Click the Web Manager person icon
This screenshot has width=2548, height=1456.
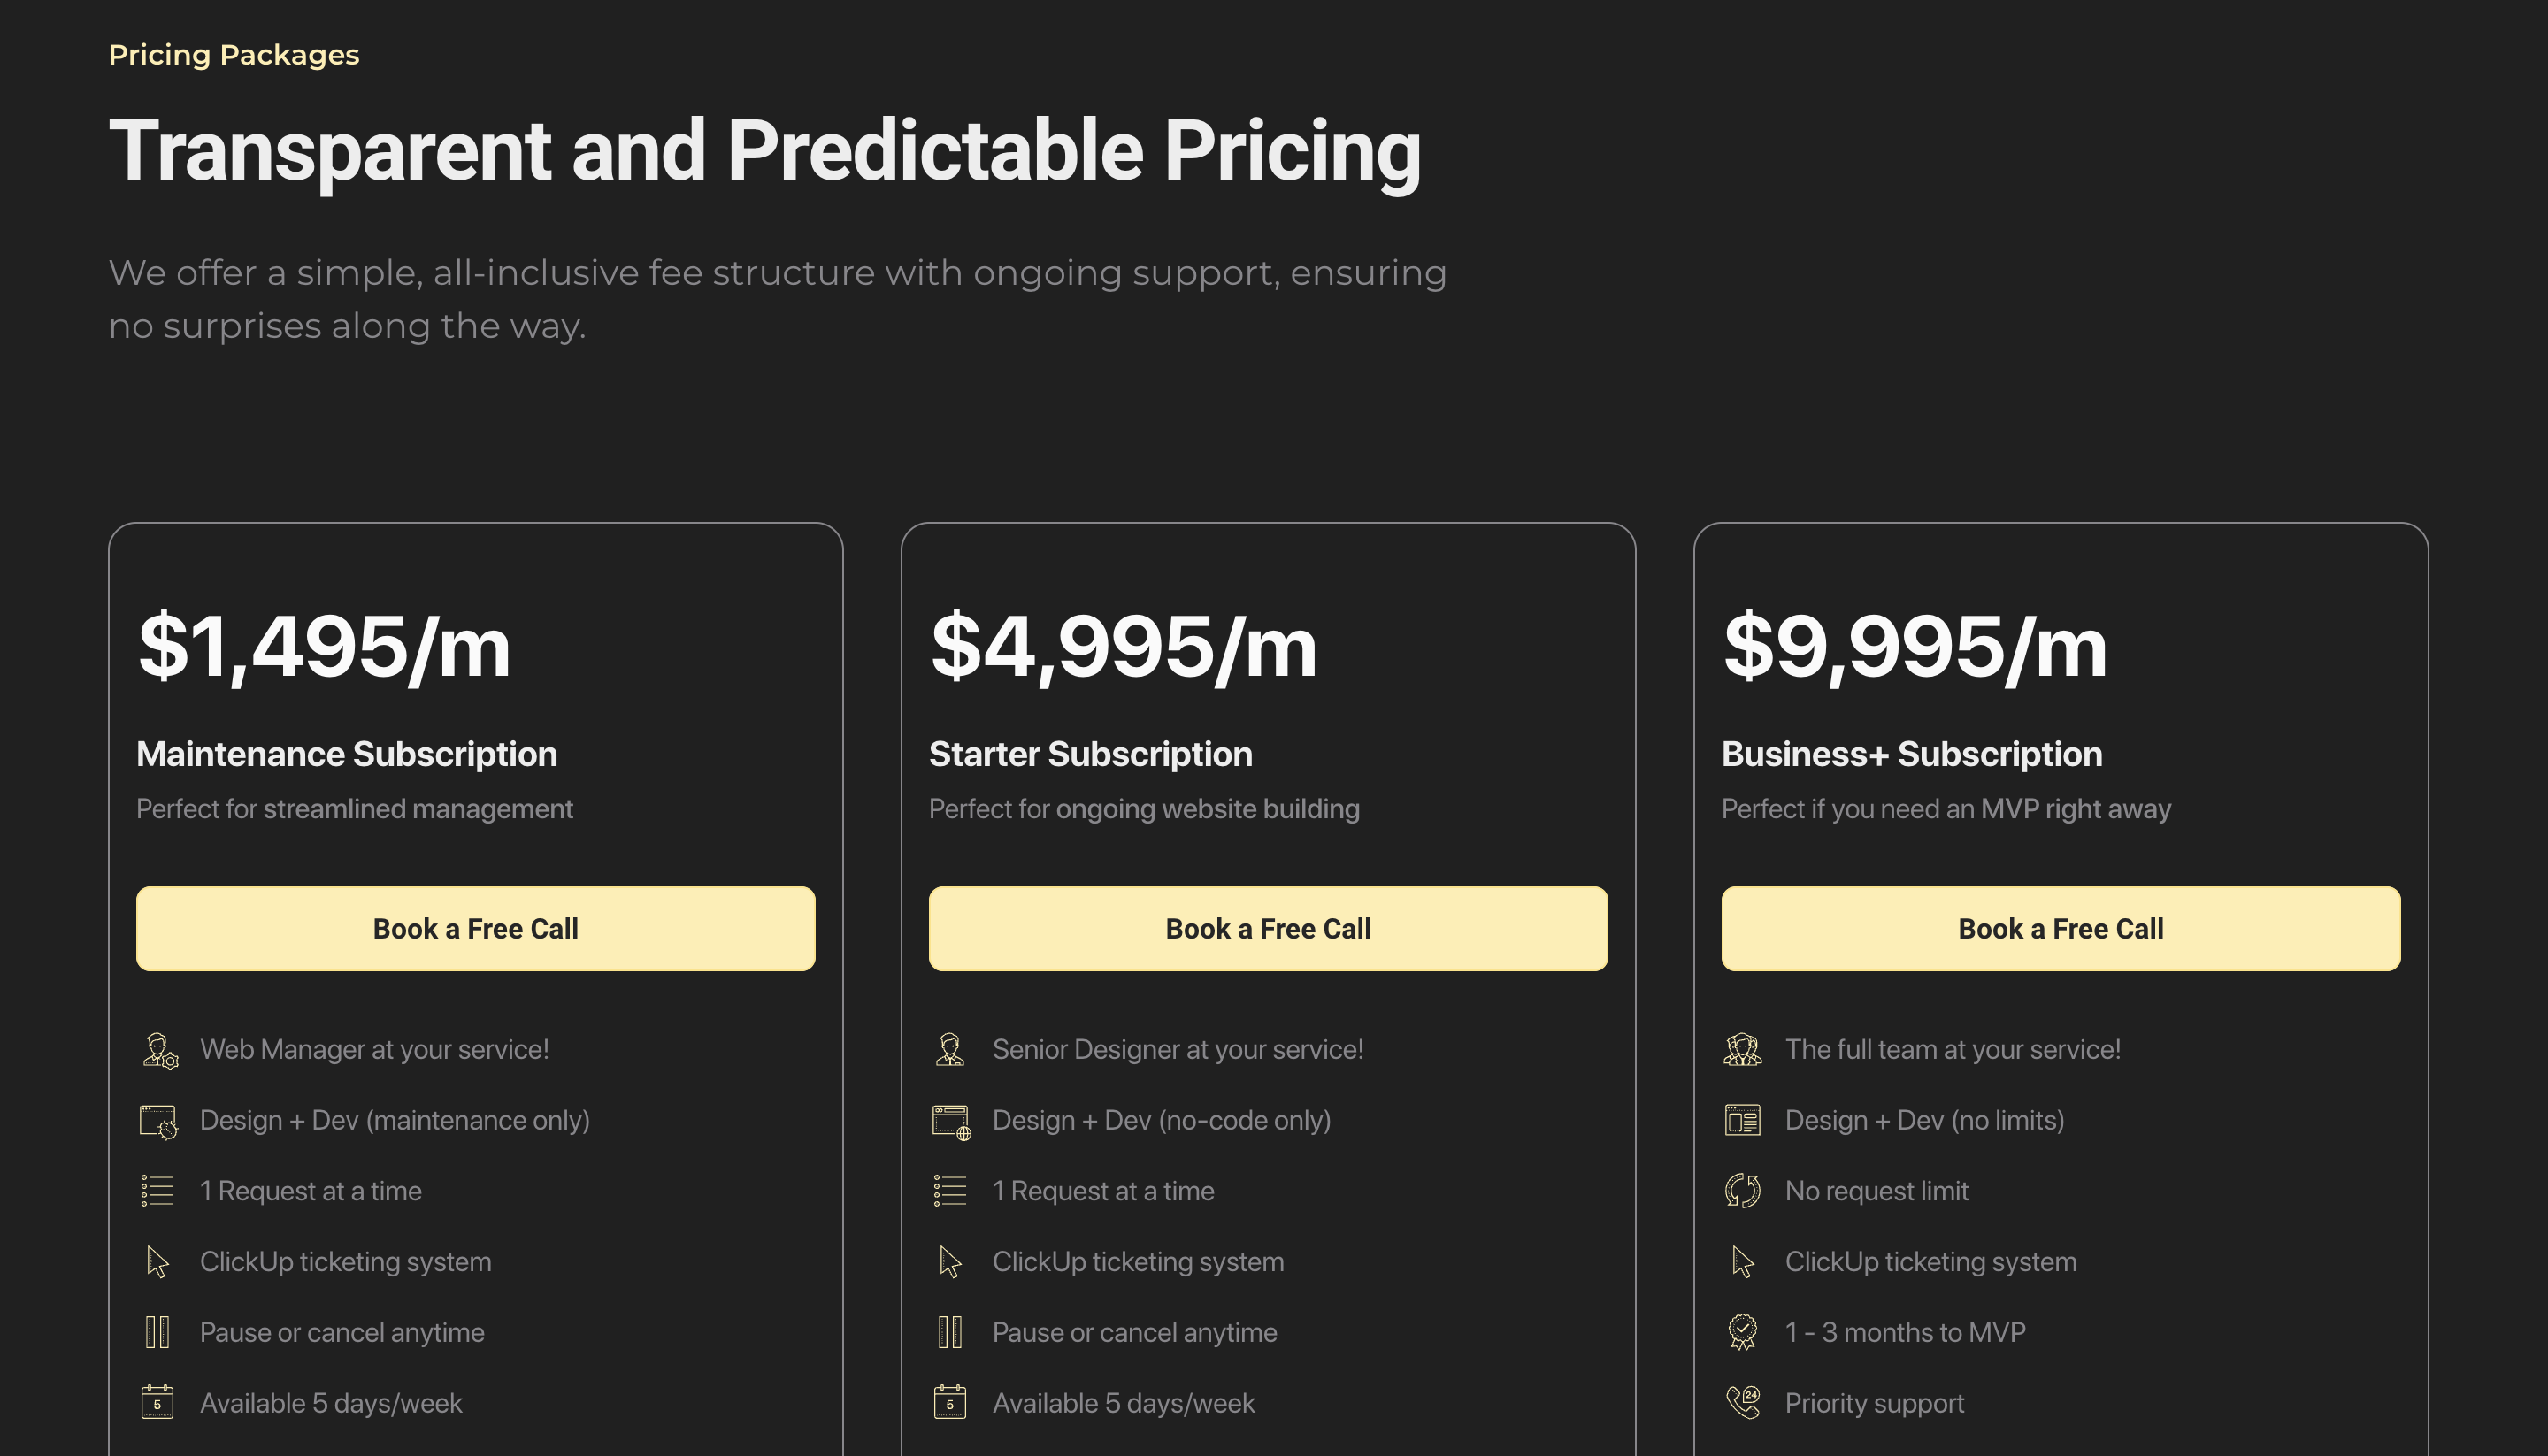tap(159, 1050)
